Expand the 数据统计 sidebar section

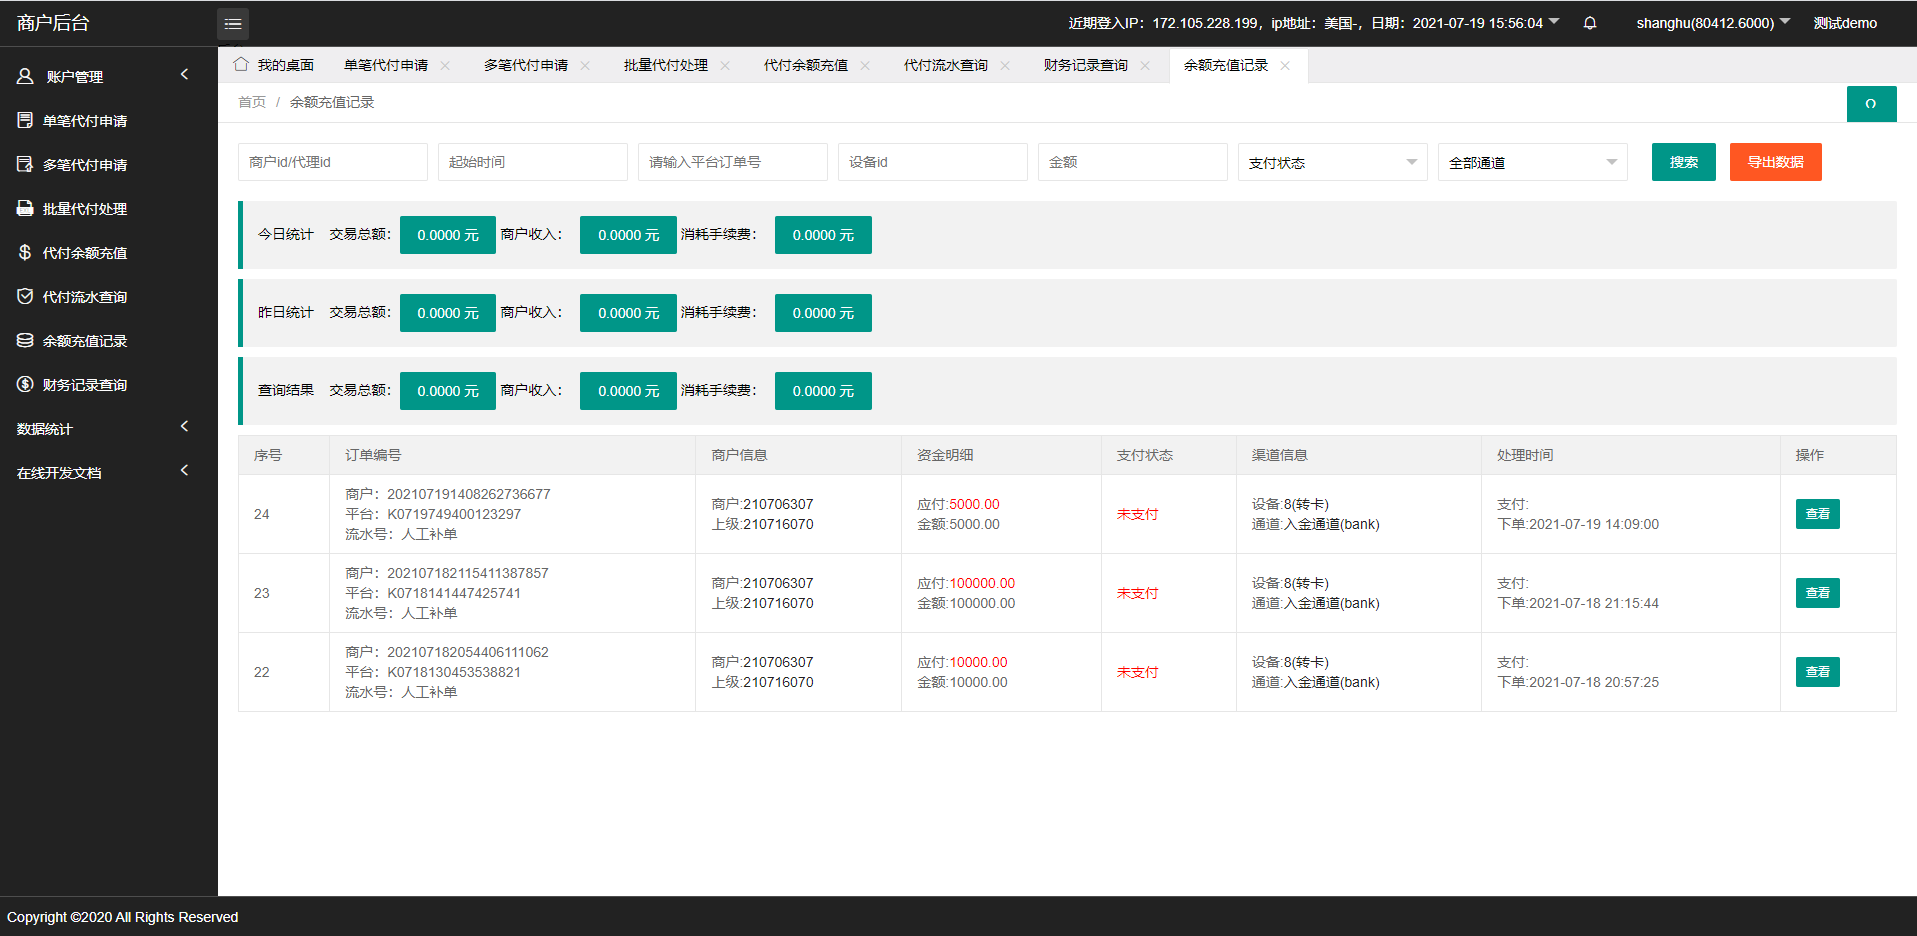click(x=100, y=429)
